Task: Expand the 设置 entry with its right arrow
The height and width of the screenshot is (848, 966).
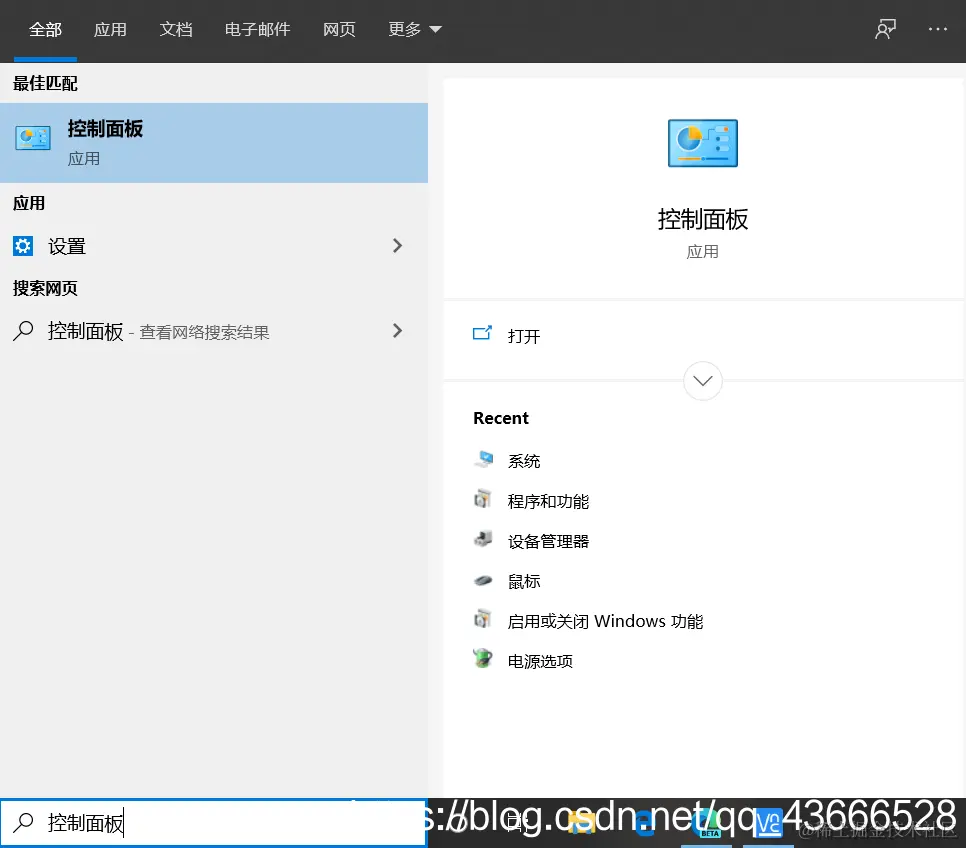Action: 397,246
